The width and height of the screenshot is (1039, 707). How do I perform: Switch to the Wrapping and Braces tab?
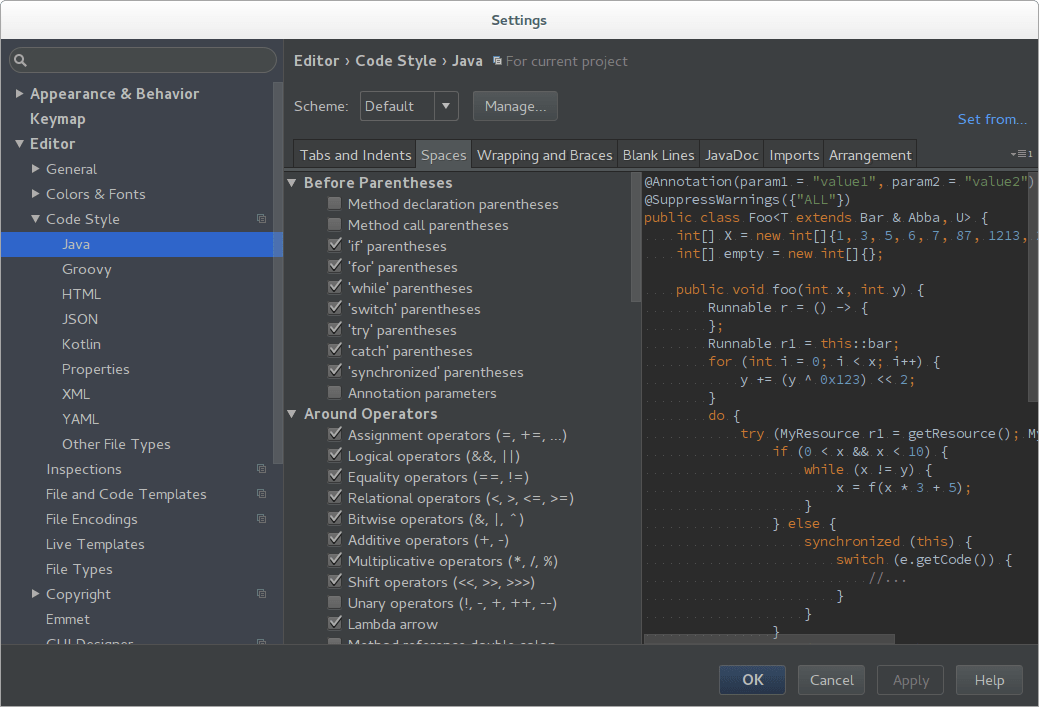(x=544, y=154)
